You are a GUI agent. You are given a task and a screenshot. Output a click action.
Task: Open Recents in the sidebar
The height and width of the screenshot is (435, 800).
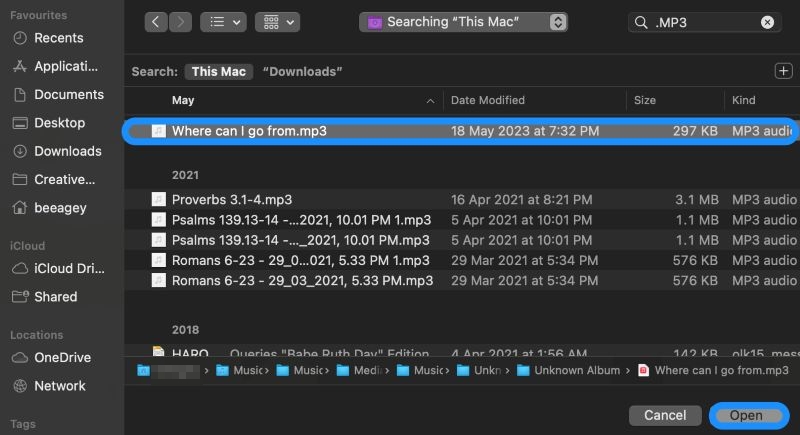coord(59,38)
